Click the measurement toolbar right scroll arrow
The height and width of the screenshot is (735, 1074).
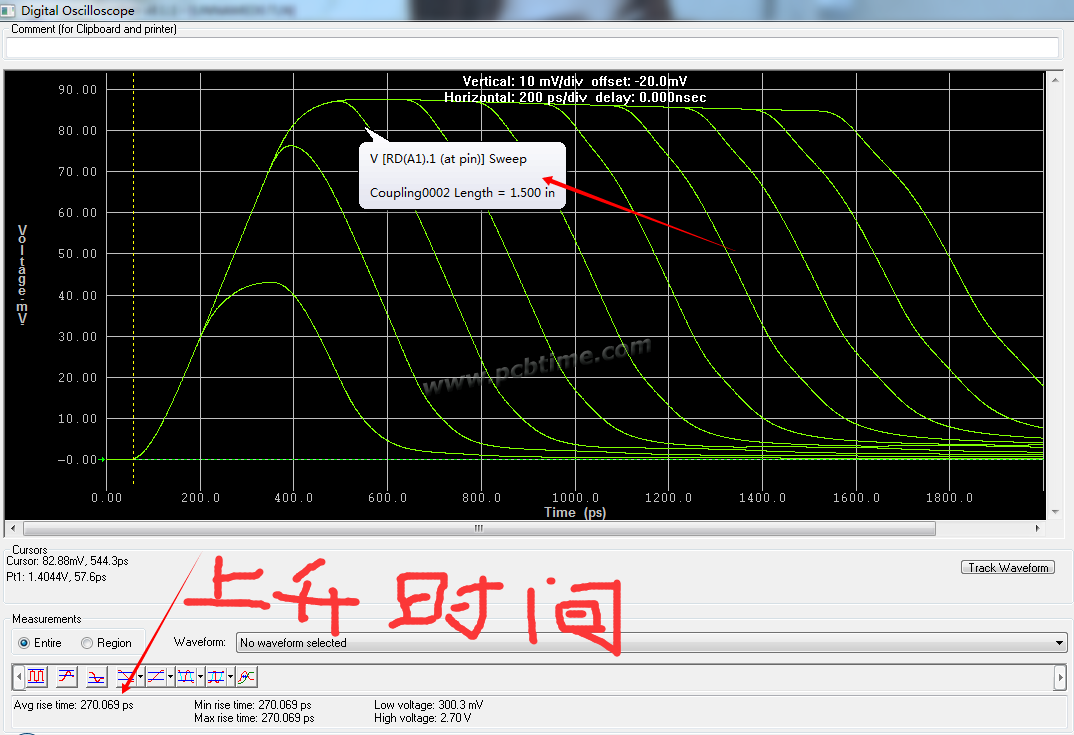point(1060,677)
